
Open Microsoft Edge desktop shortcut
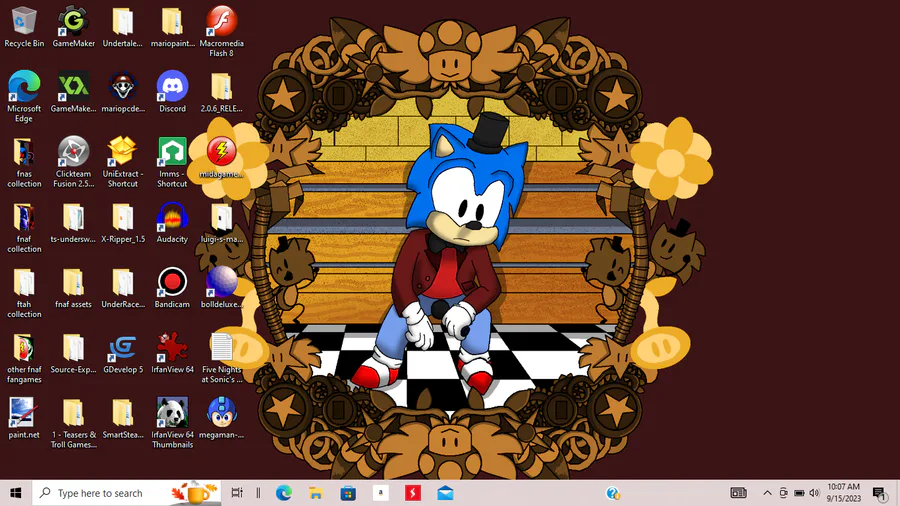24,96
